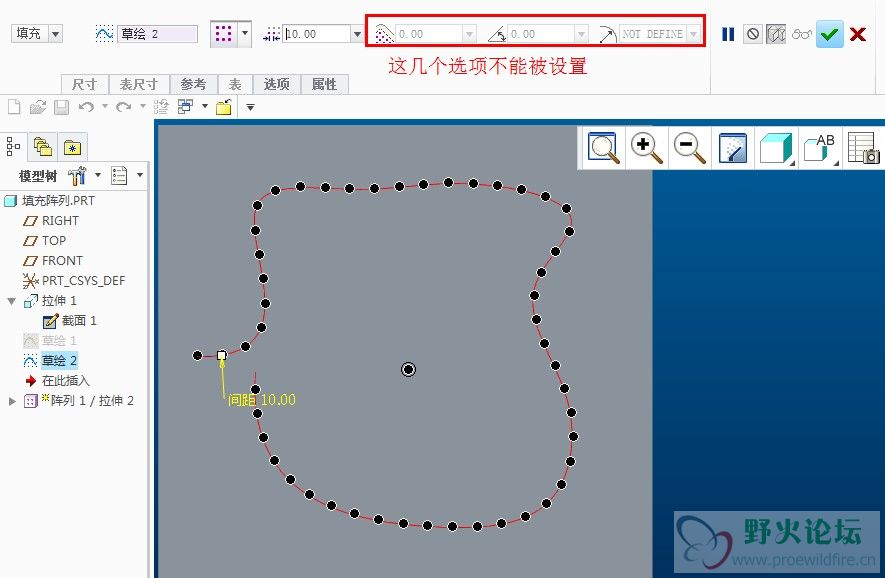Select the RIGHT datum plane

51,221
